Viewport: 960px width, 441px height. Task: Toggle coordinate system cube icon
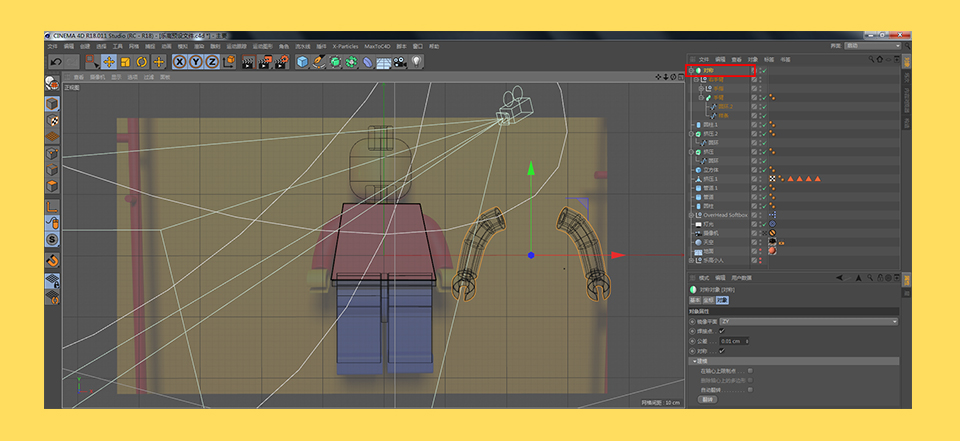pos(229,62)
